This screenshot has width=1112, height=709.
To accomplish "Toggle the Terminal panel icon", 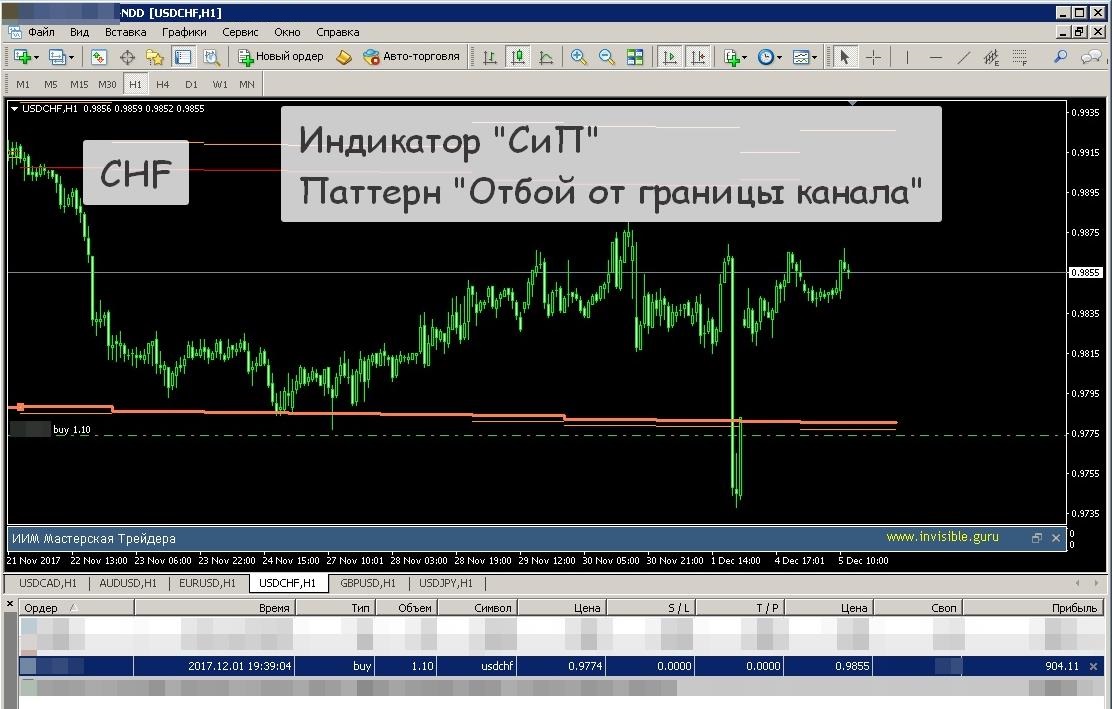I will pyautogui.click(x=183, y=57).
